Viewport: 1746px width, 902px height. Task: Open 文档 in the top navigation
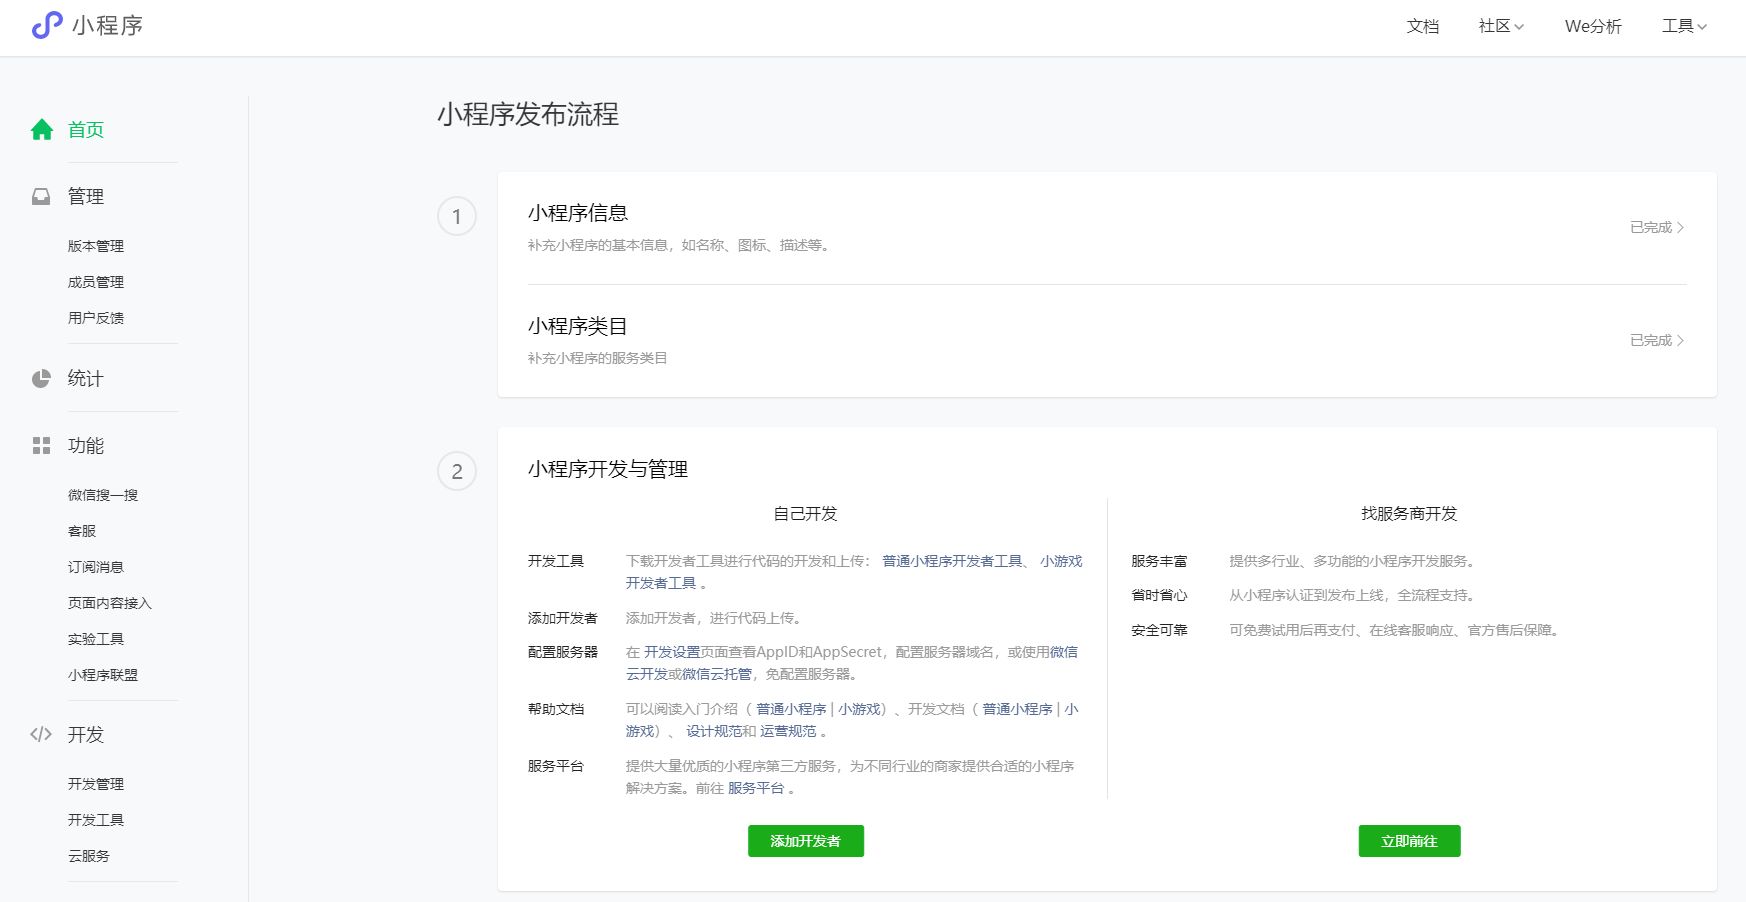click(x=1422, y=26)
